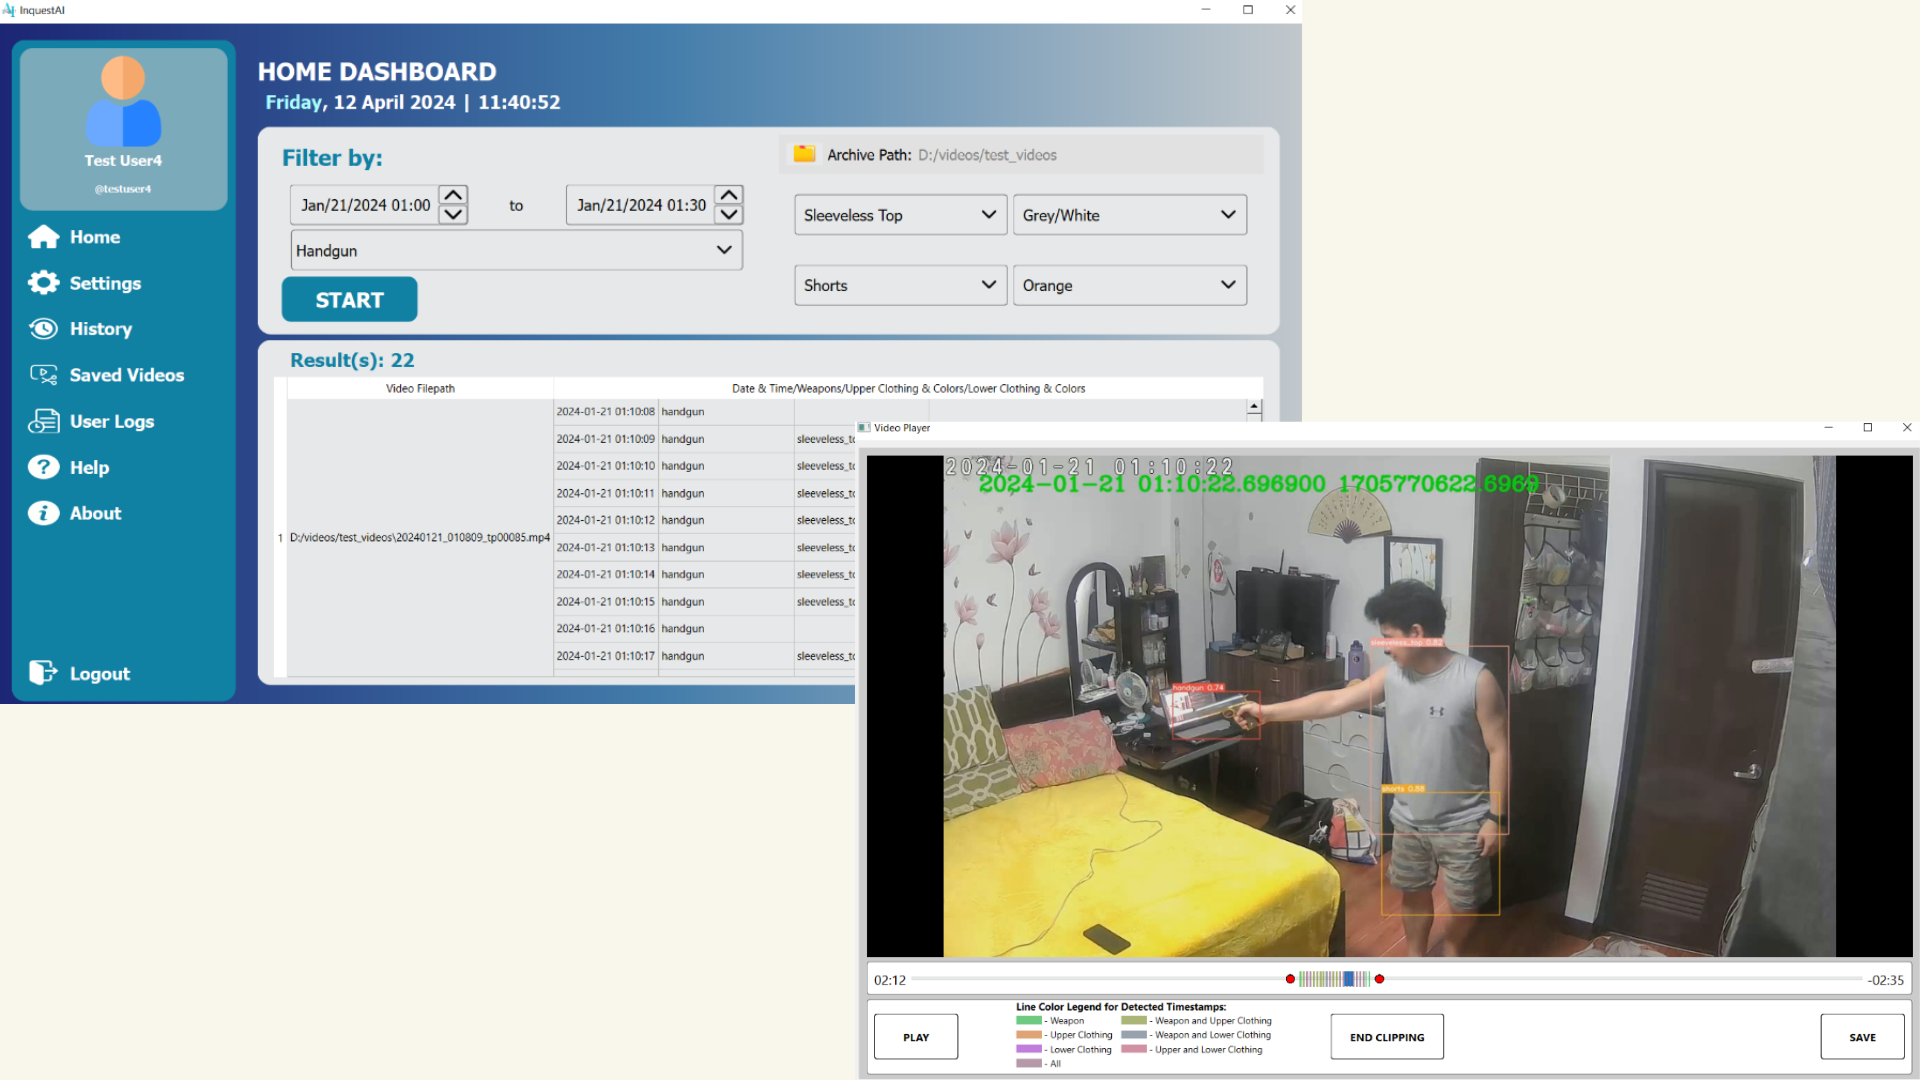Open the About info icon
This screenshot has height=1080, width=1920.
click(44, 513)
